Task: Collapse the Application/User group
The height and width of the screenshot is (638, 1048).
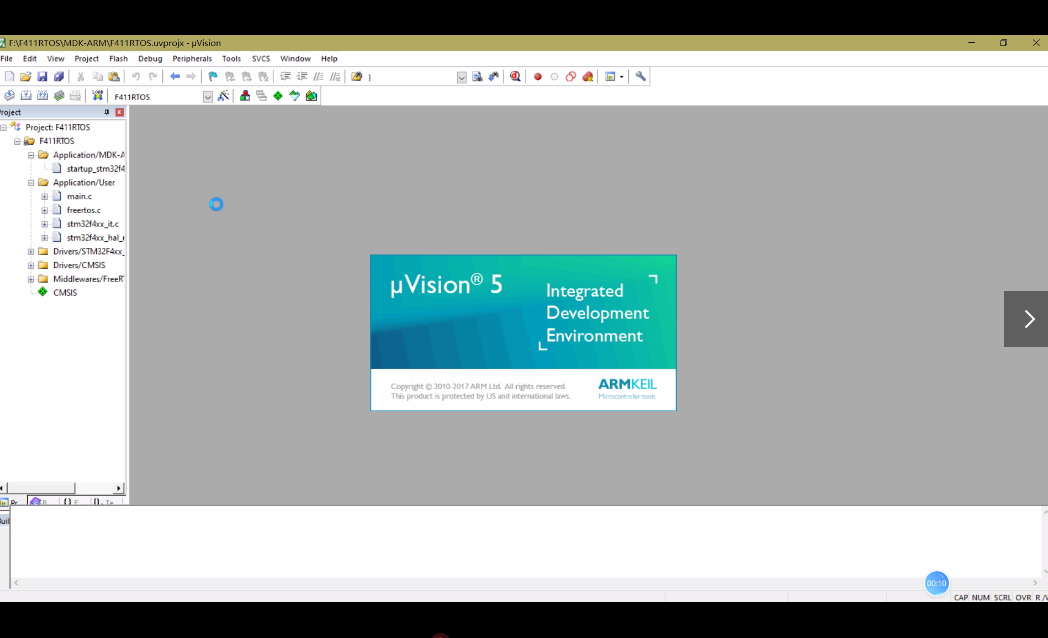Action: 31,182
